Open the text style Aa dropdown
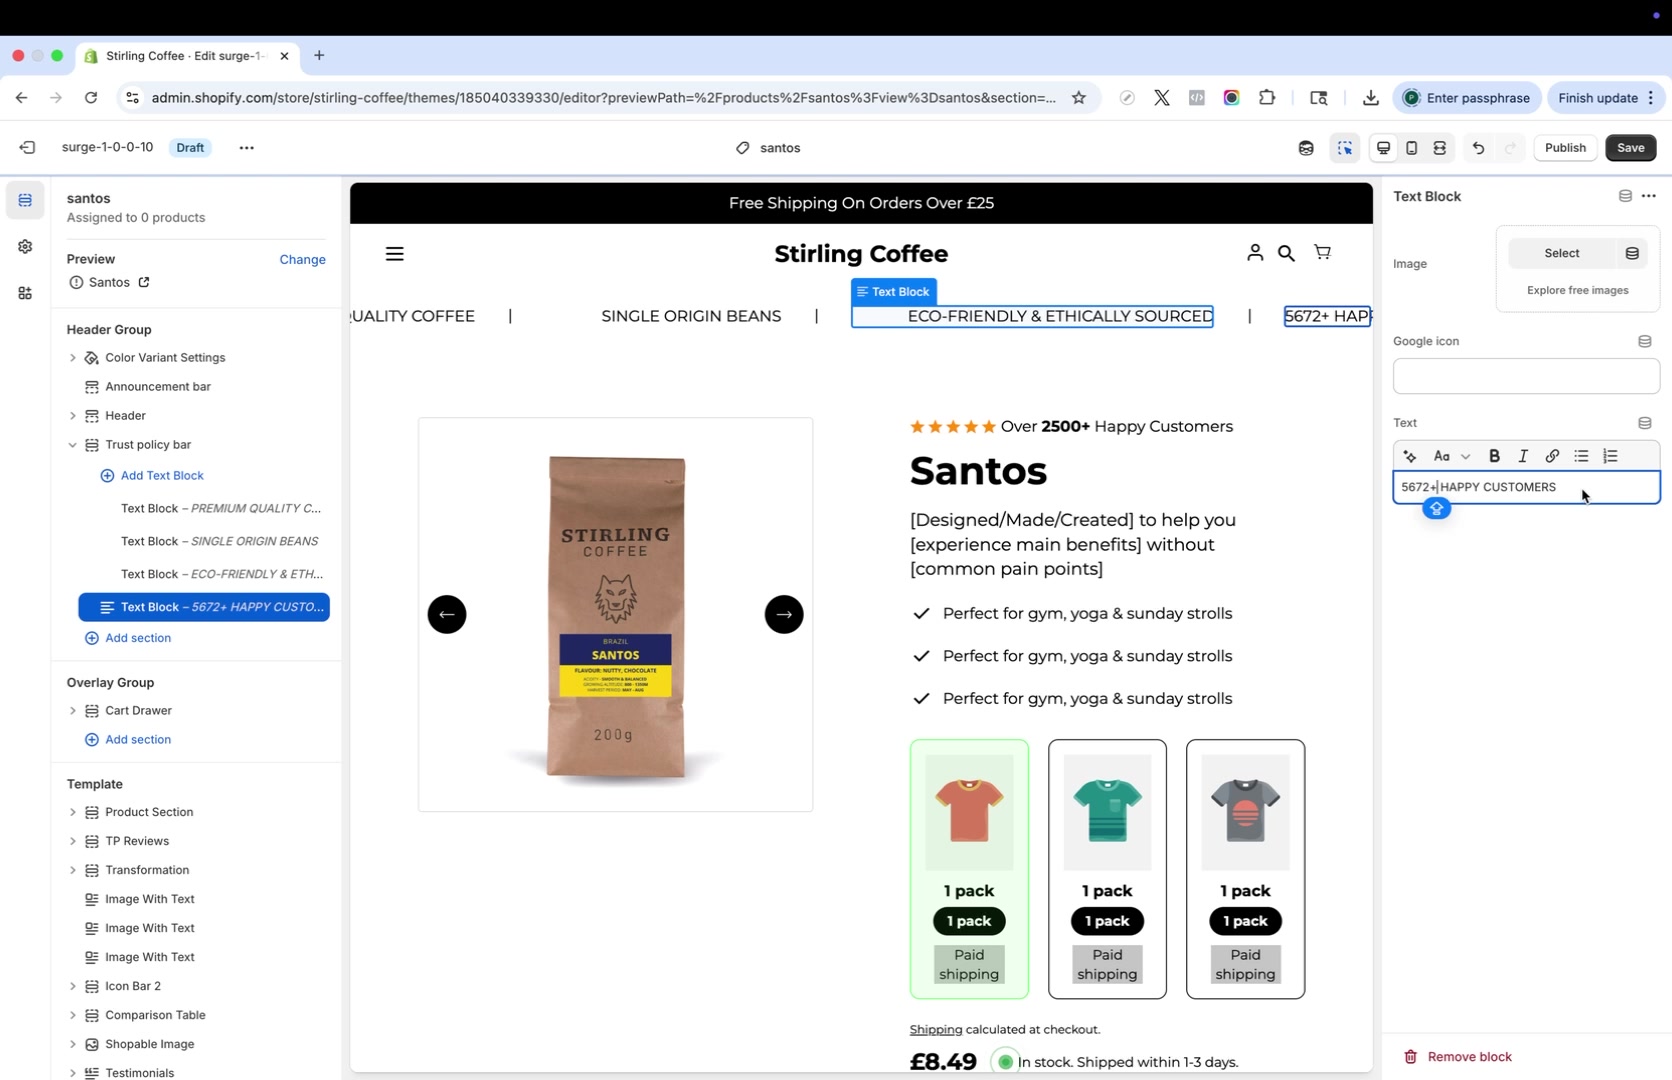The height and width of the screenshot is (1080, 1672). pos(1451,456)
